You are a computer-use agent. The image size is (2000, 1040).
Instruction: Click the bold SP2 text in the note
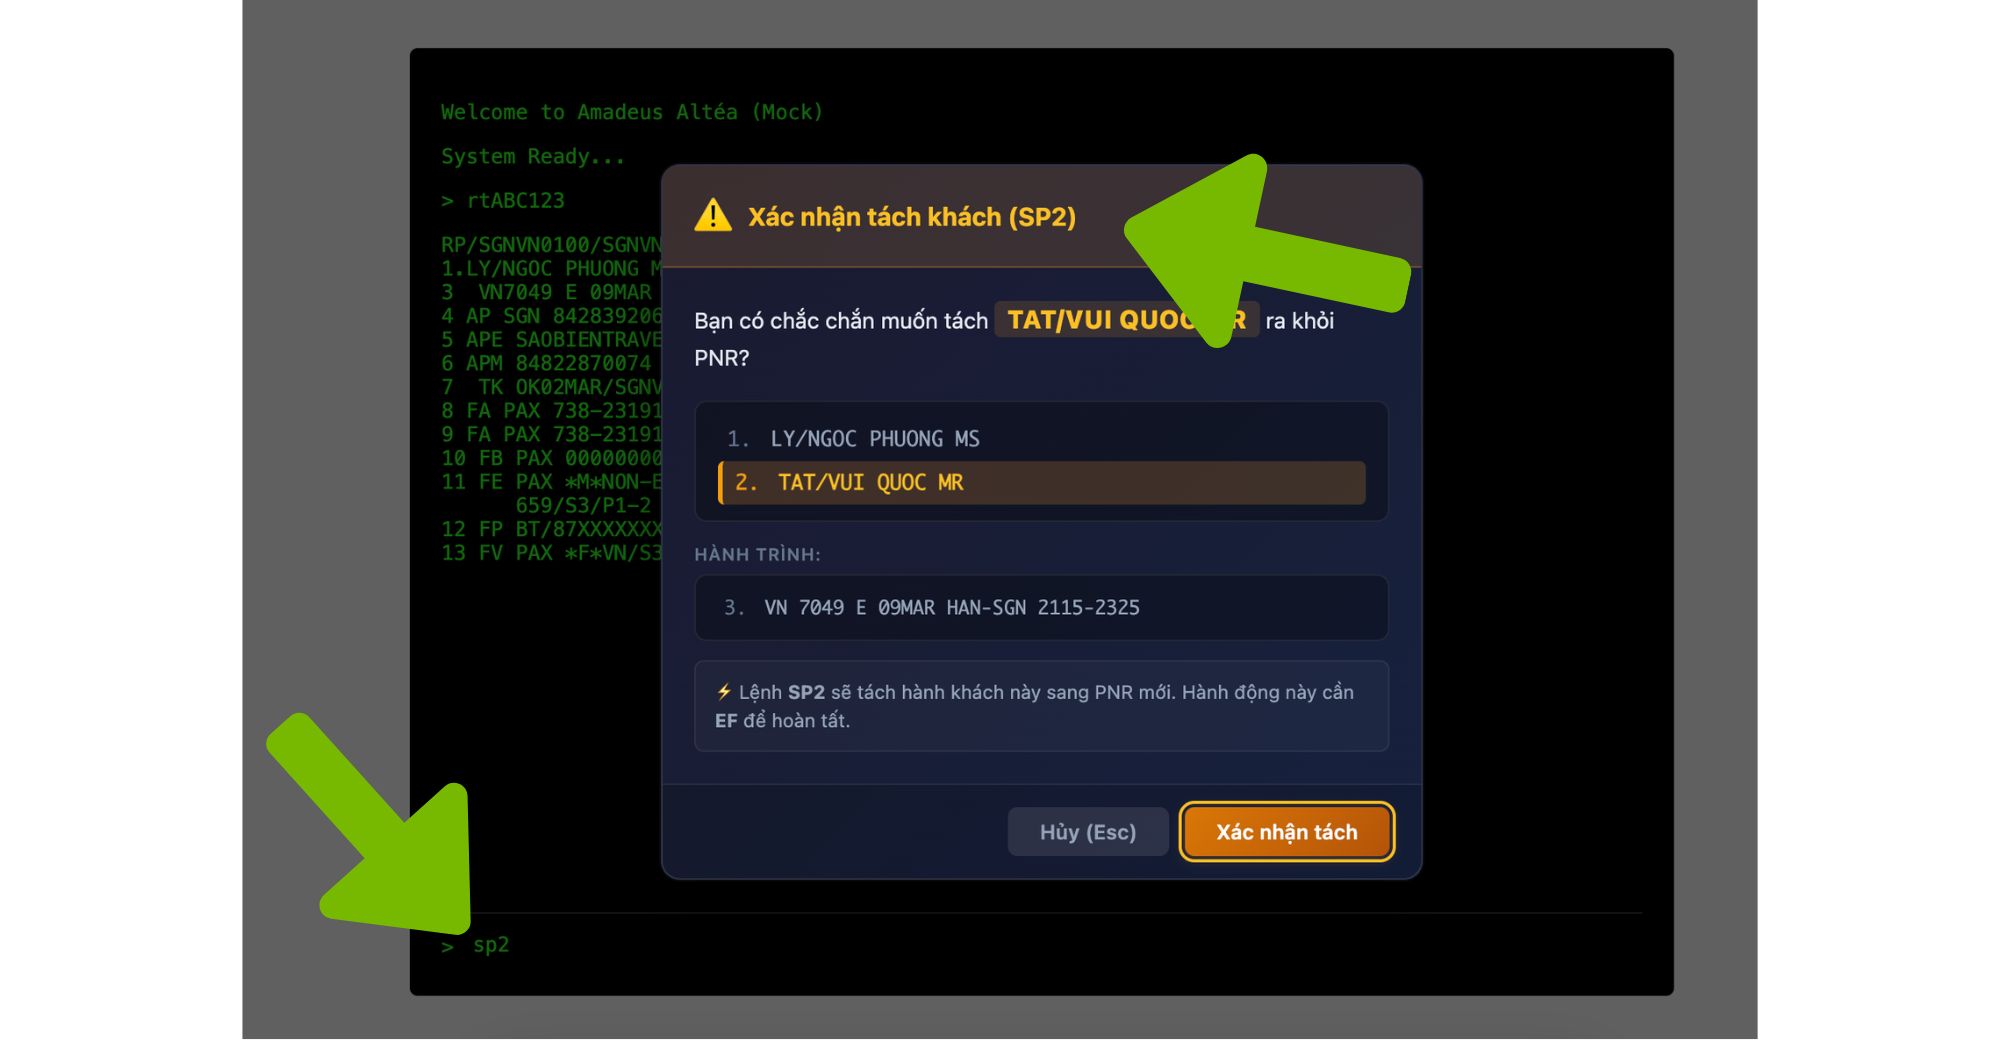click(805, 692)
